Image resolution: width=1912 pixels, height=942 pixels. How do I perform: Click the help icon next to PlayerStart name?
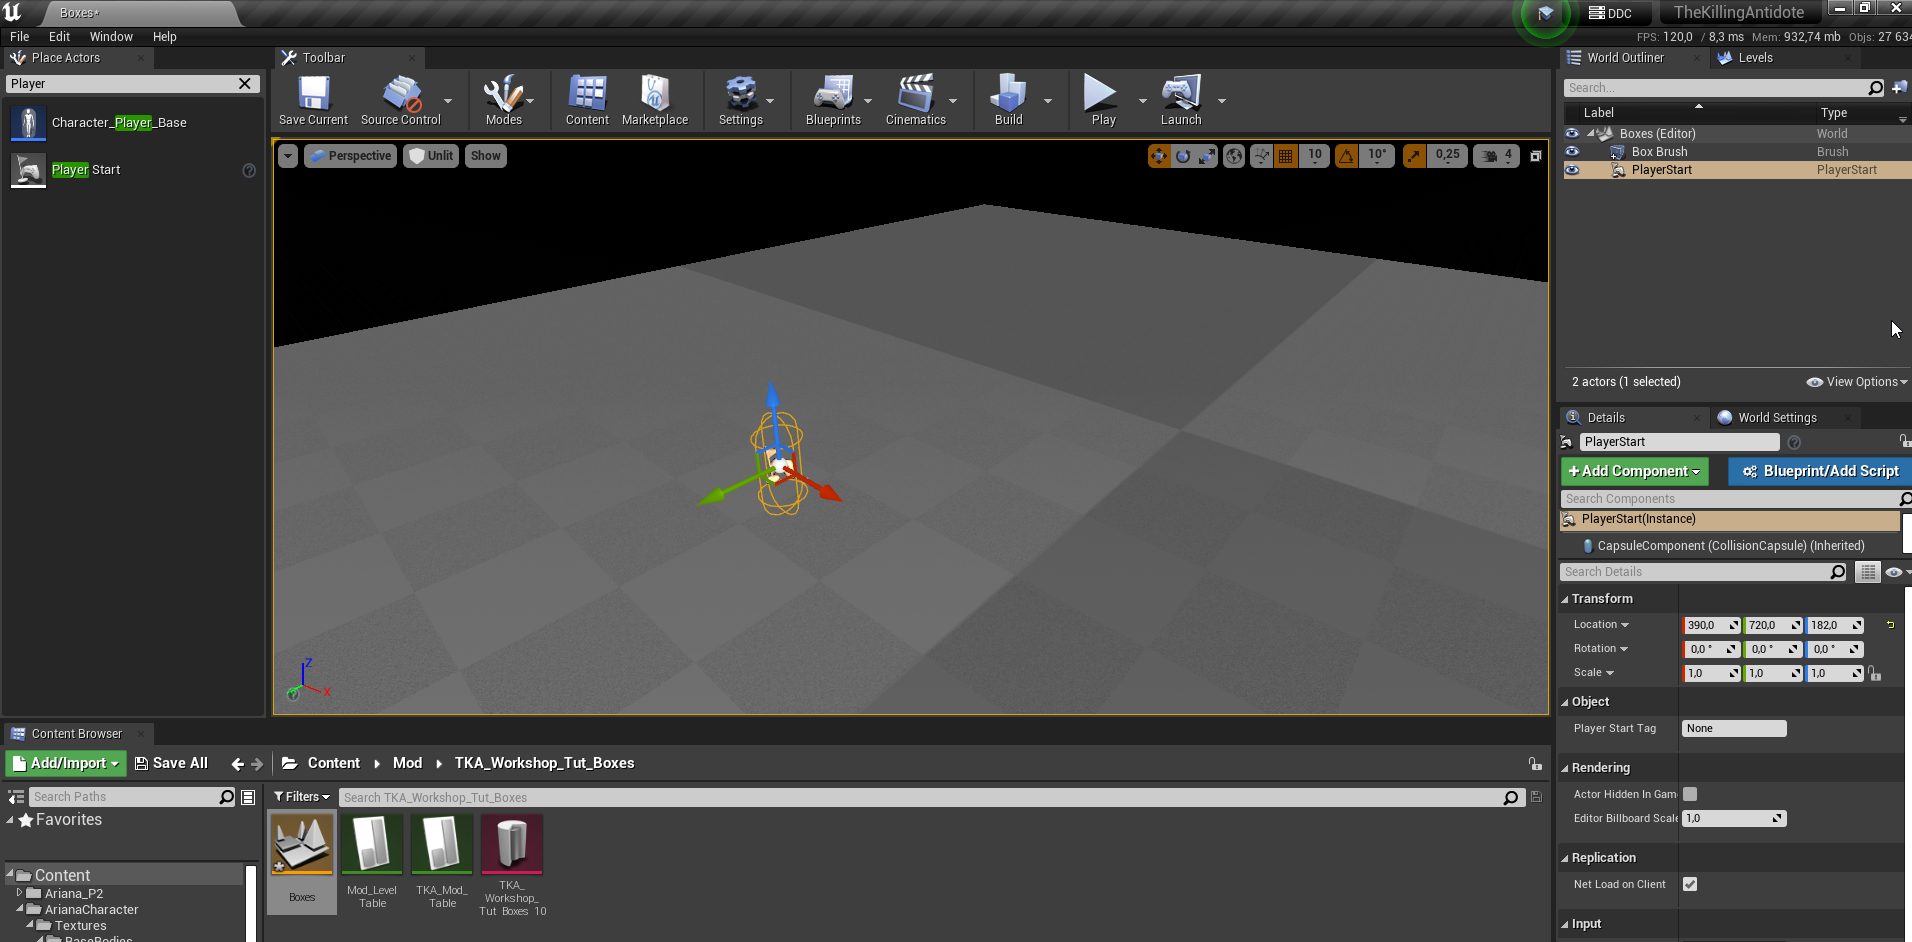pyautogui.click(x=1794, y=442)
